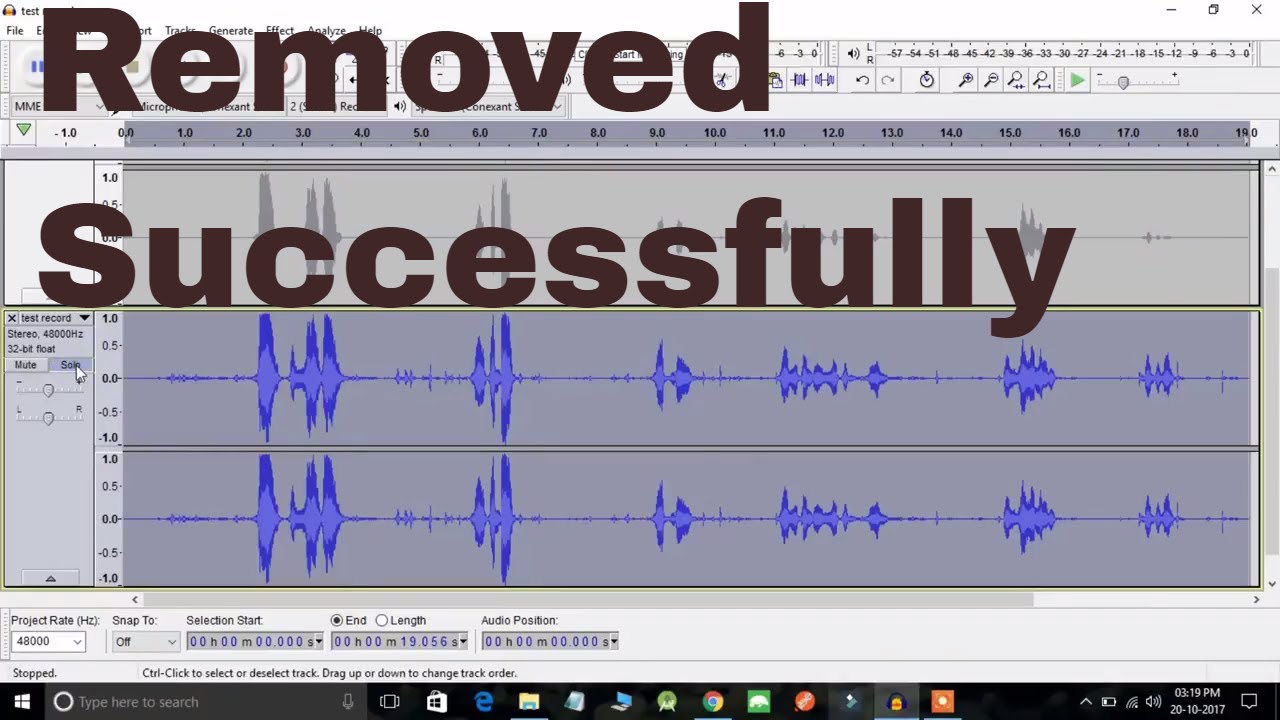Mute the test record track
This screenshot has height=720, width=1280.
point(26,365)
